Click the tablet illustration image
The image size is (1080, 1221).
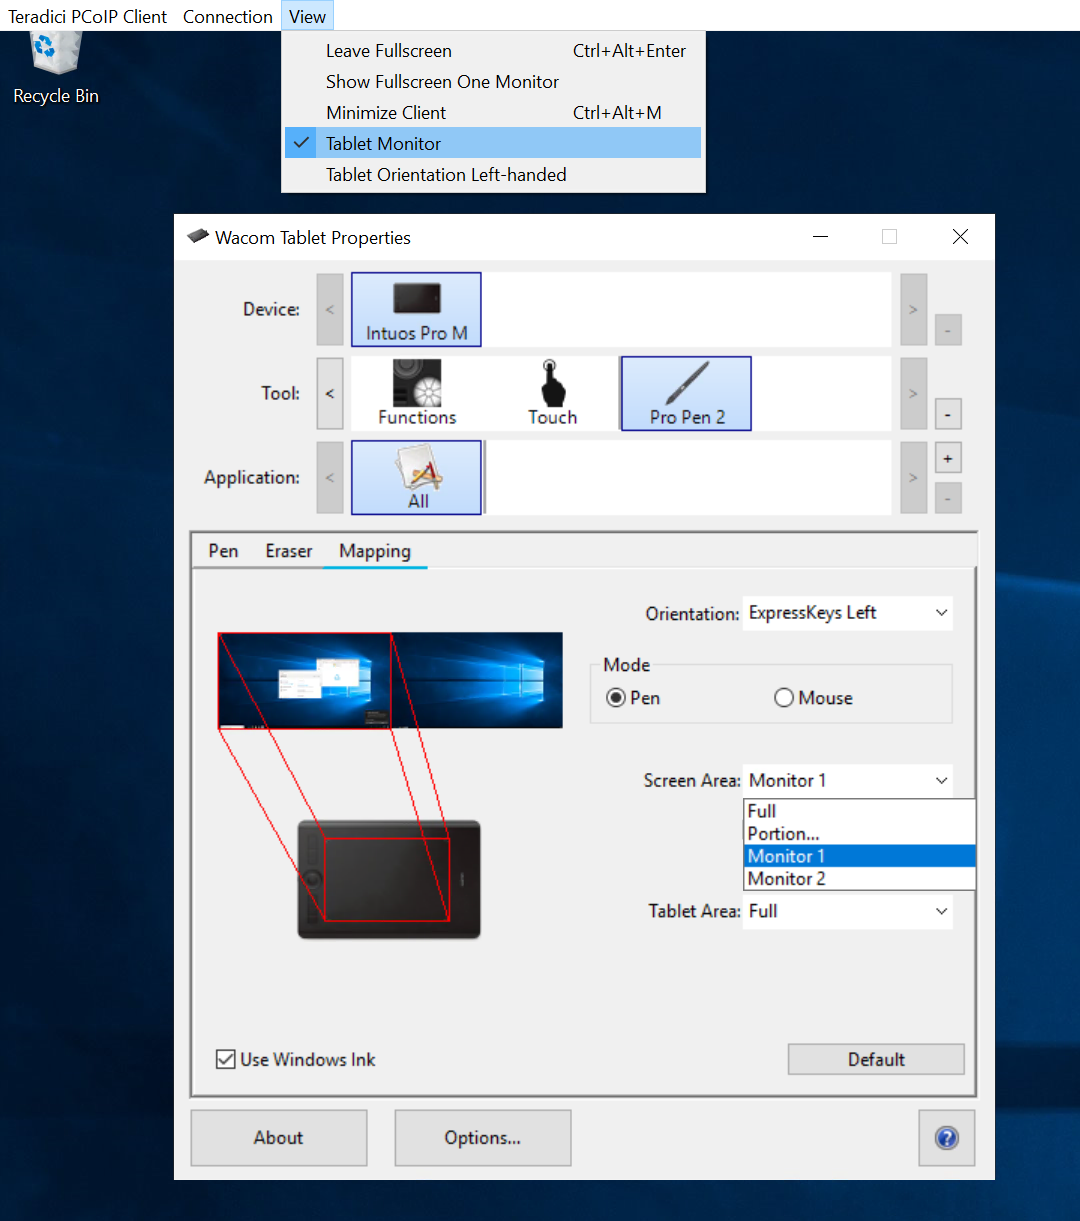pos(389,879)
